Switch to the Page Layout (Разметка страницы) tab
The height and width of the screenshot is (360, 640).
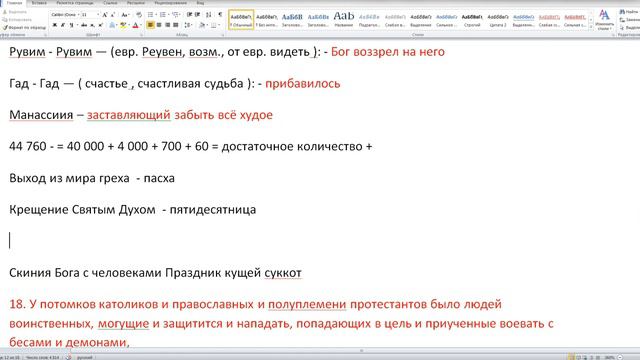(x=75, y=3)
